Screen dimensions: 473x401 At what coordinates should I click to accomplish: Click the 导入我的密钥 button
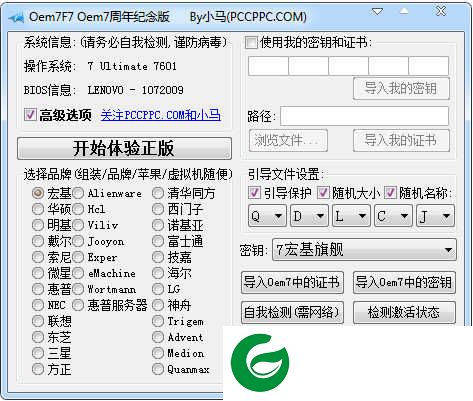click(401, 88)
